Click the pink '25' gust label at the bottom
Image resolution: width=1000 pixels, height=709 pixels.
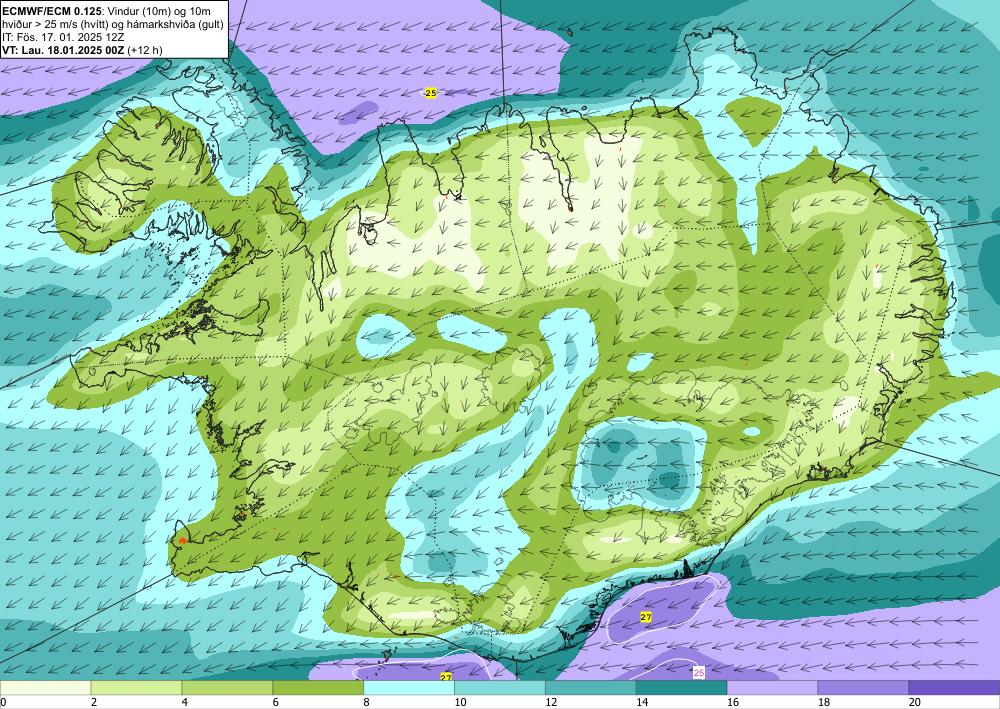click(699, 673)
